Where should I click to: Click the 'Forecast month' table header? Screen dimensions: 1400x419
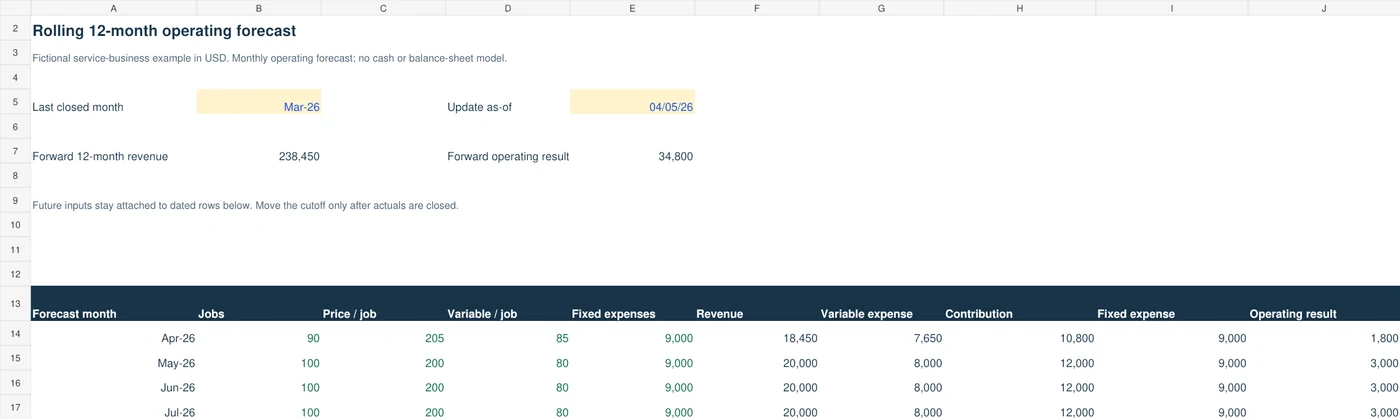coord(74,314)
